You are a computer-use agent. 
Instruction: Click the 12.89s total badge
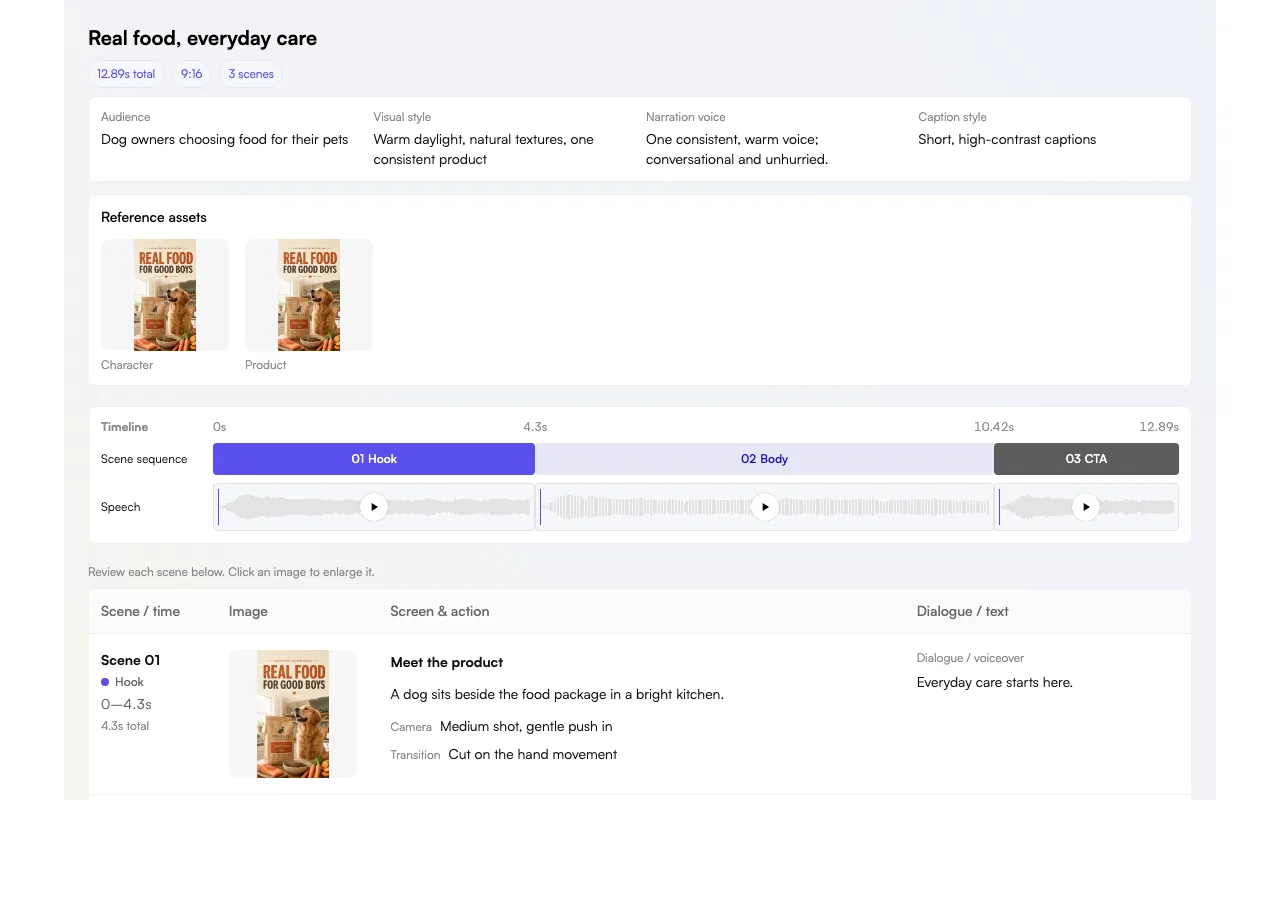point(126,74)
